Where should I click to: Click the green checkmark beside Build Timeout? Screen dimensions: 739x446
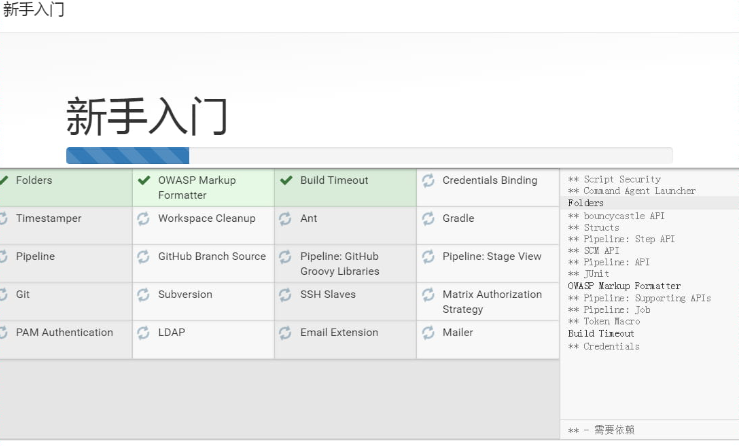[286, 180]
